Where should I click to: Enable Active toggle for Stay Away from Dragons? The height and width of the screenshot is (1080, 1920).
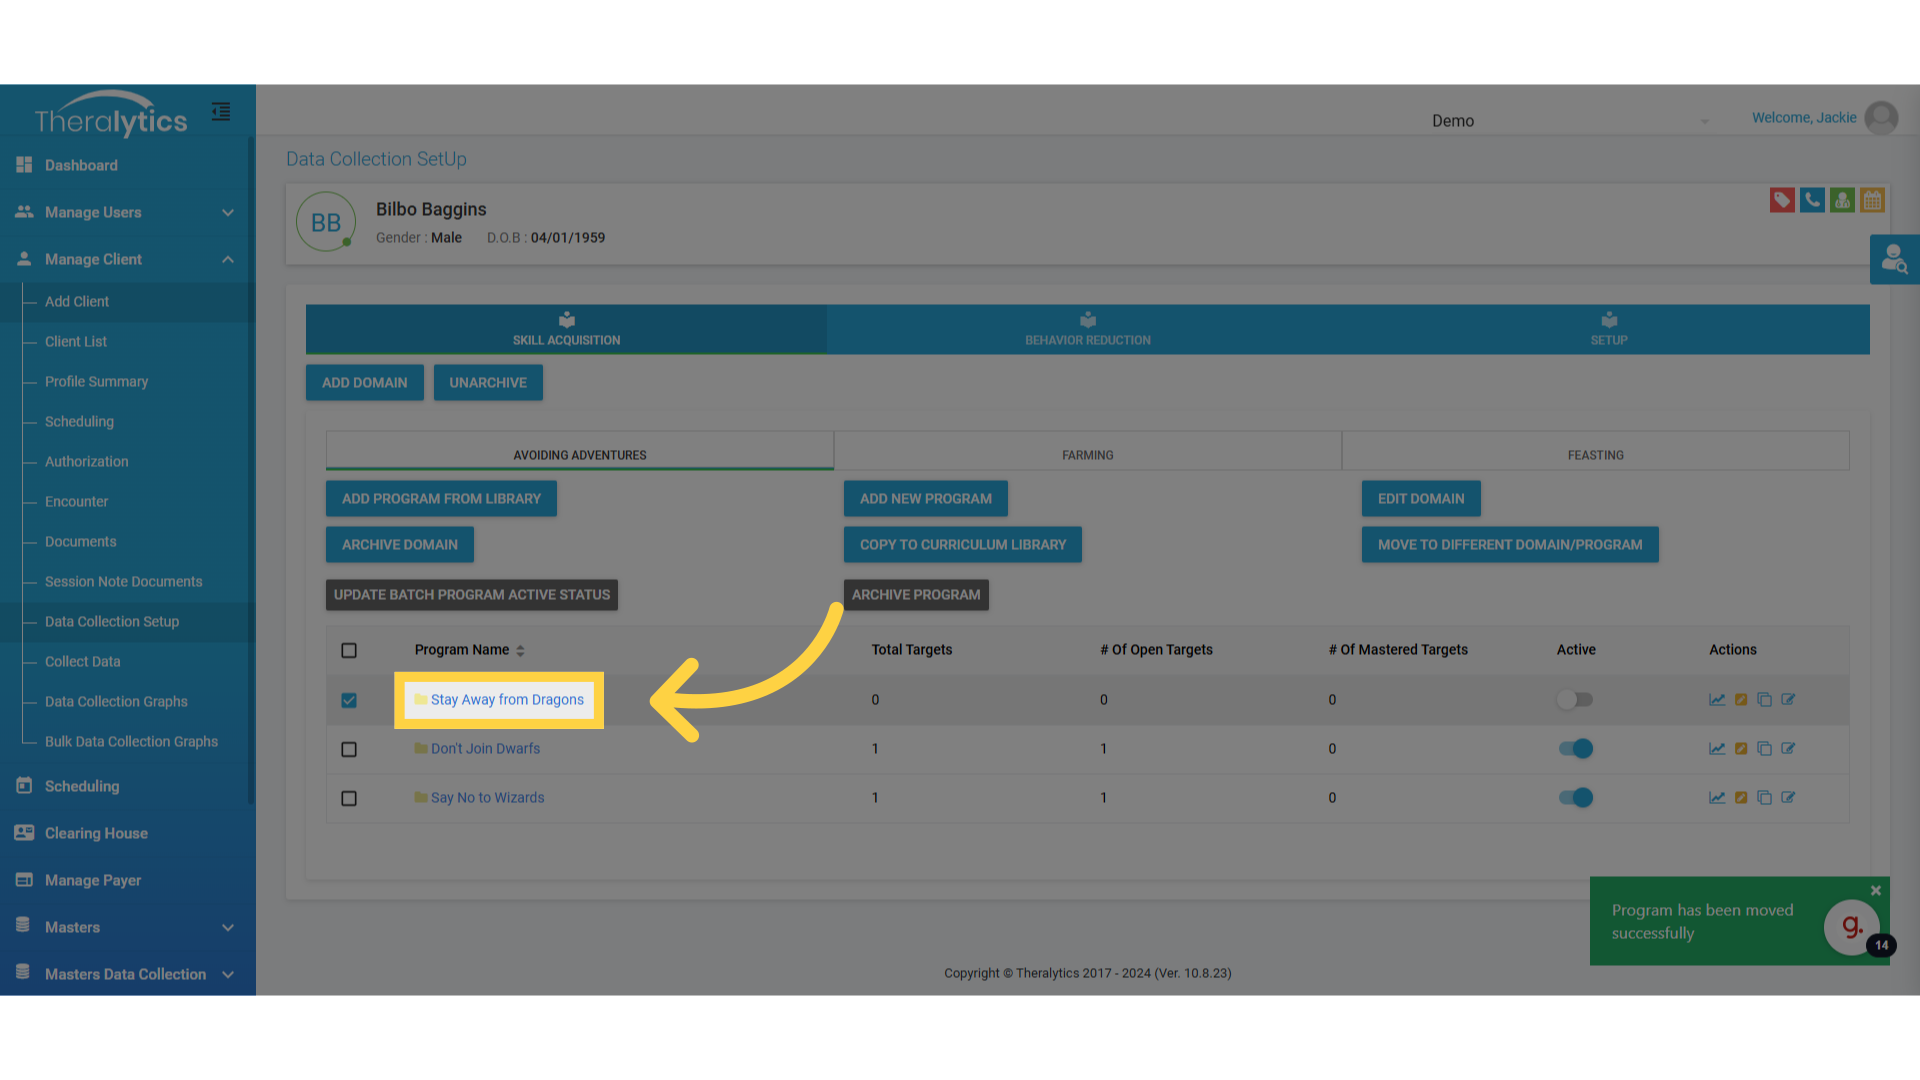1575,700
